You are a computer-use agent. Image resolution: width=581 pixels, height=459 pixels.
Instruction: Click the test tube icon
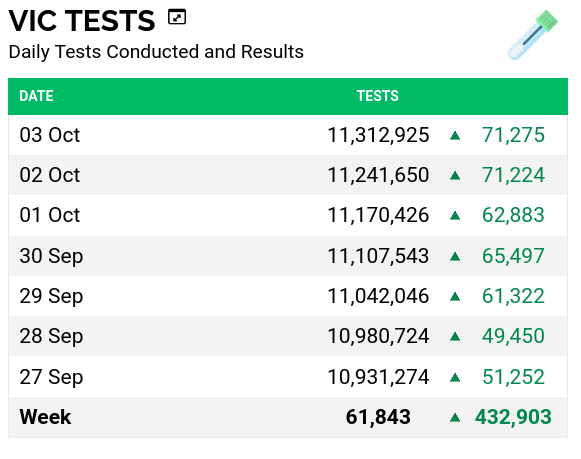(532, 35)
